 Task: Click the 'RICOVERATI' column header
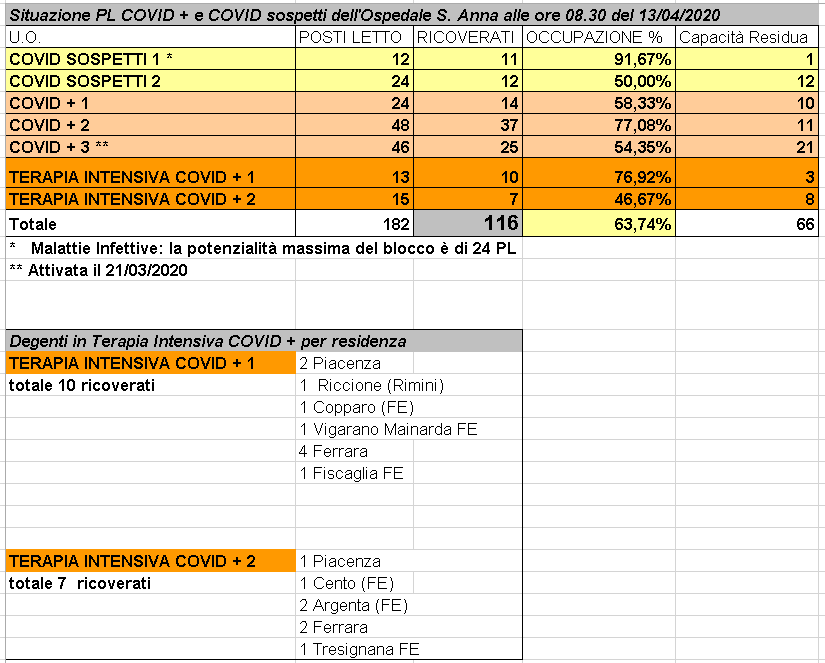point(466,37)
